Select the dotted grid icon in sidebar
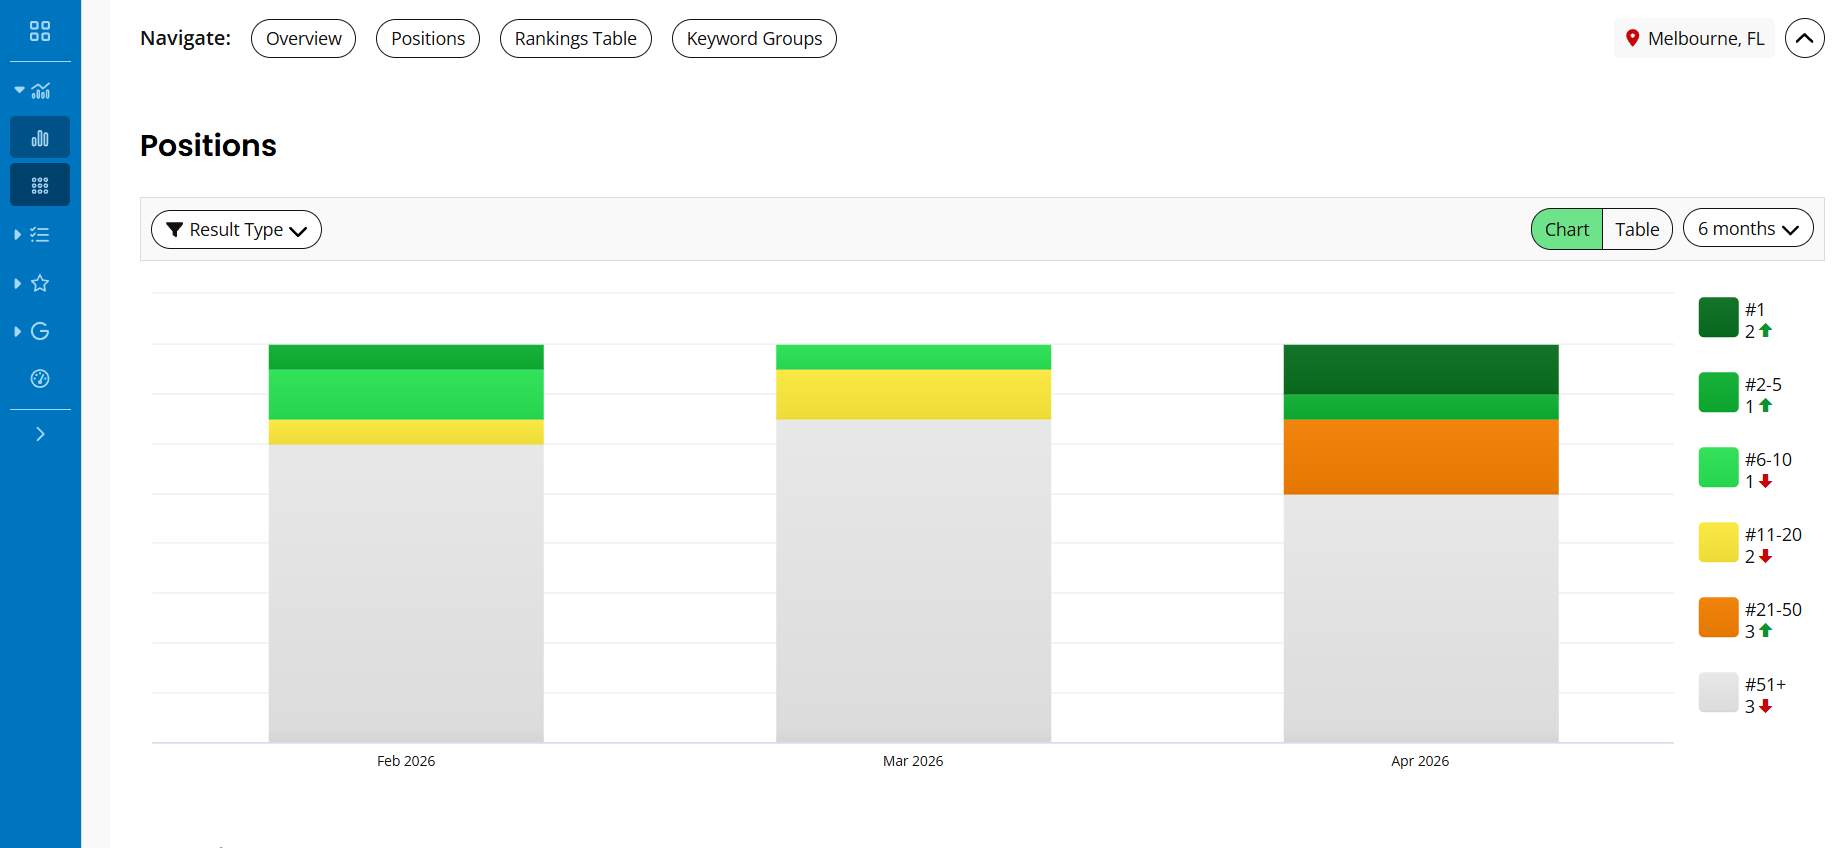Screen dimensions: 1842x848 [40, 186]
